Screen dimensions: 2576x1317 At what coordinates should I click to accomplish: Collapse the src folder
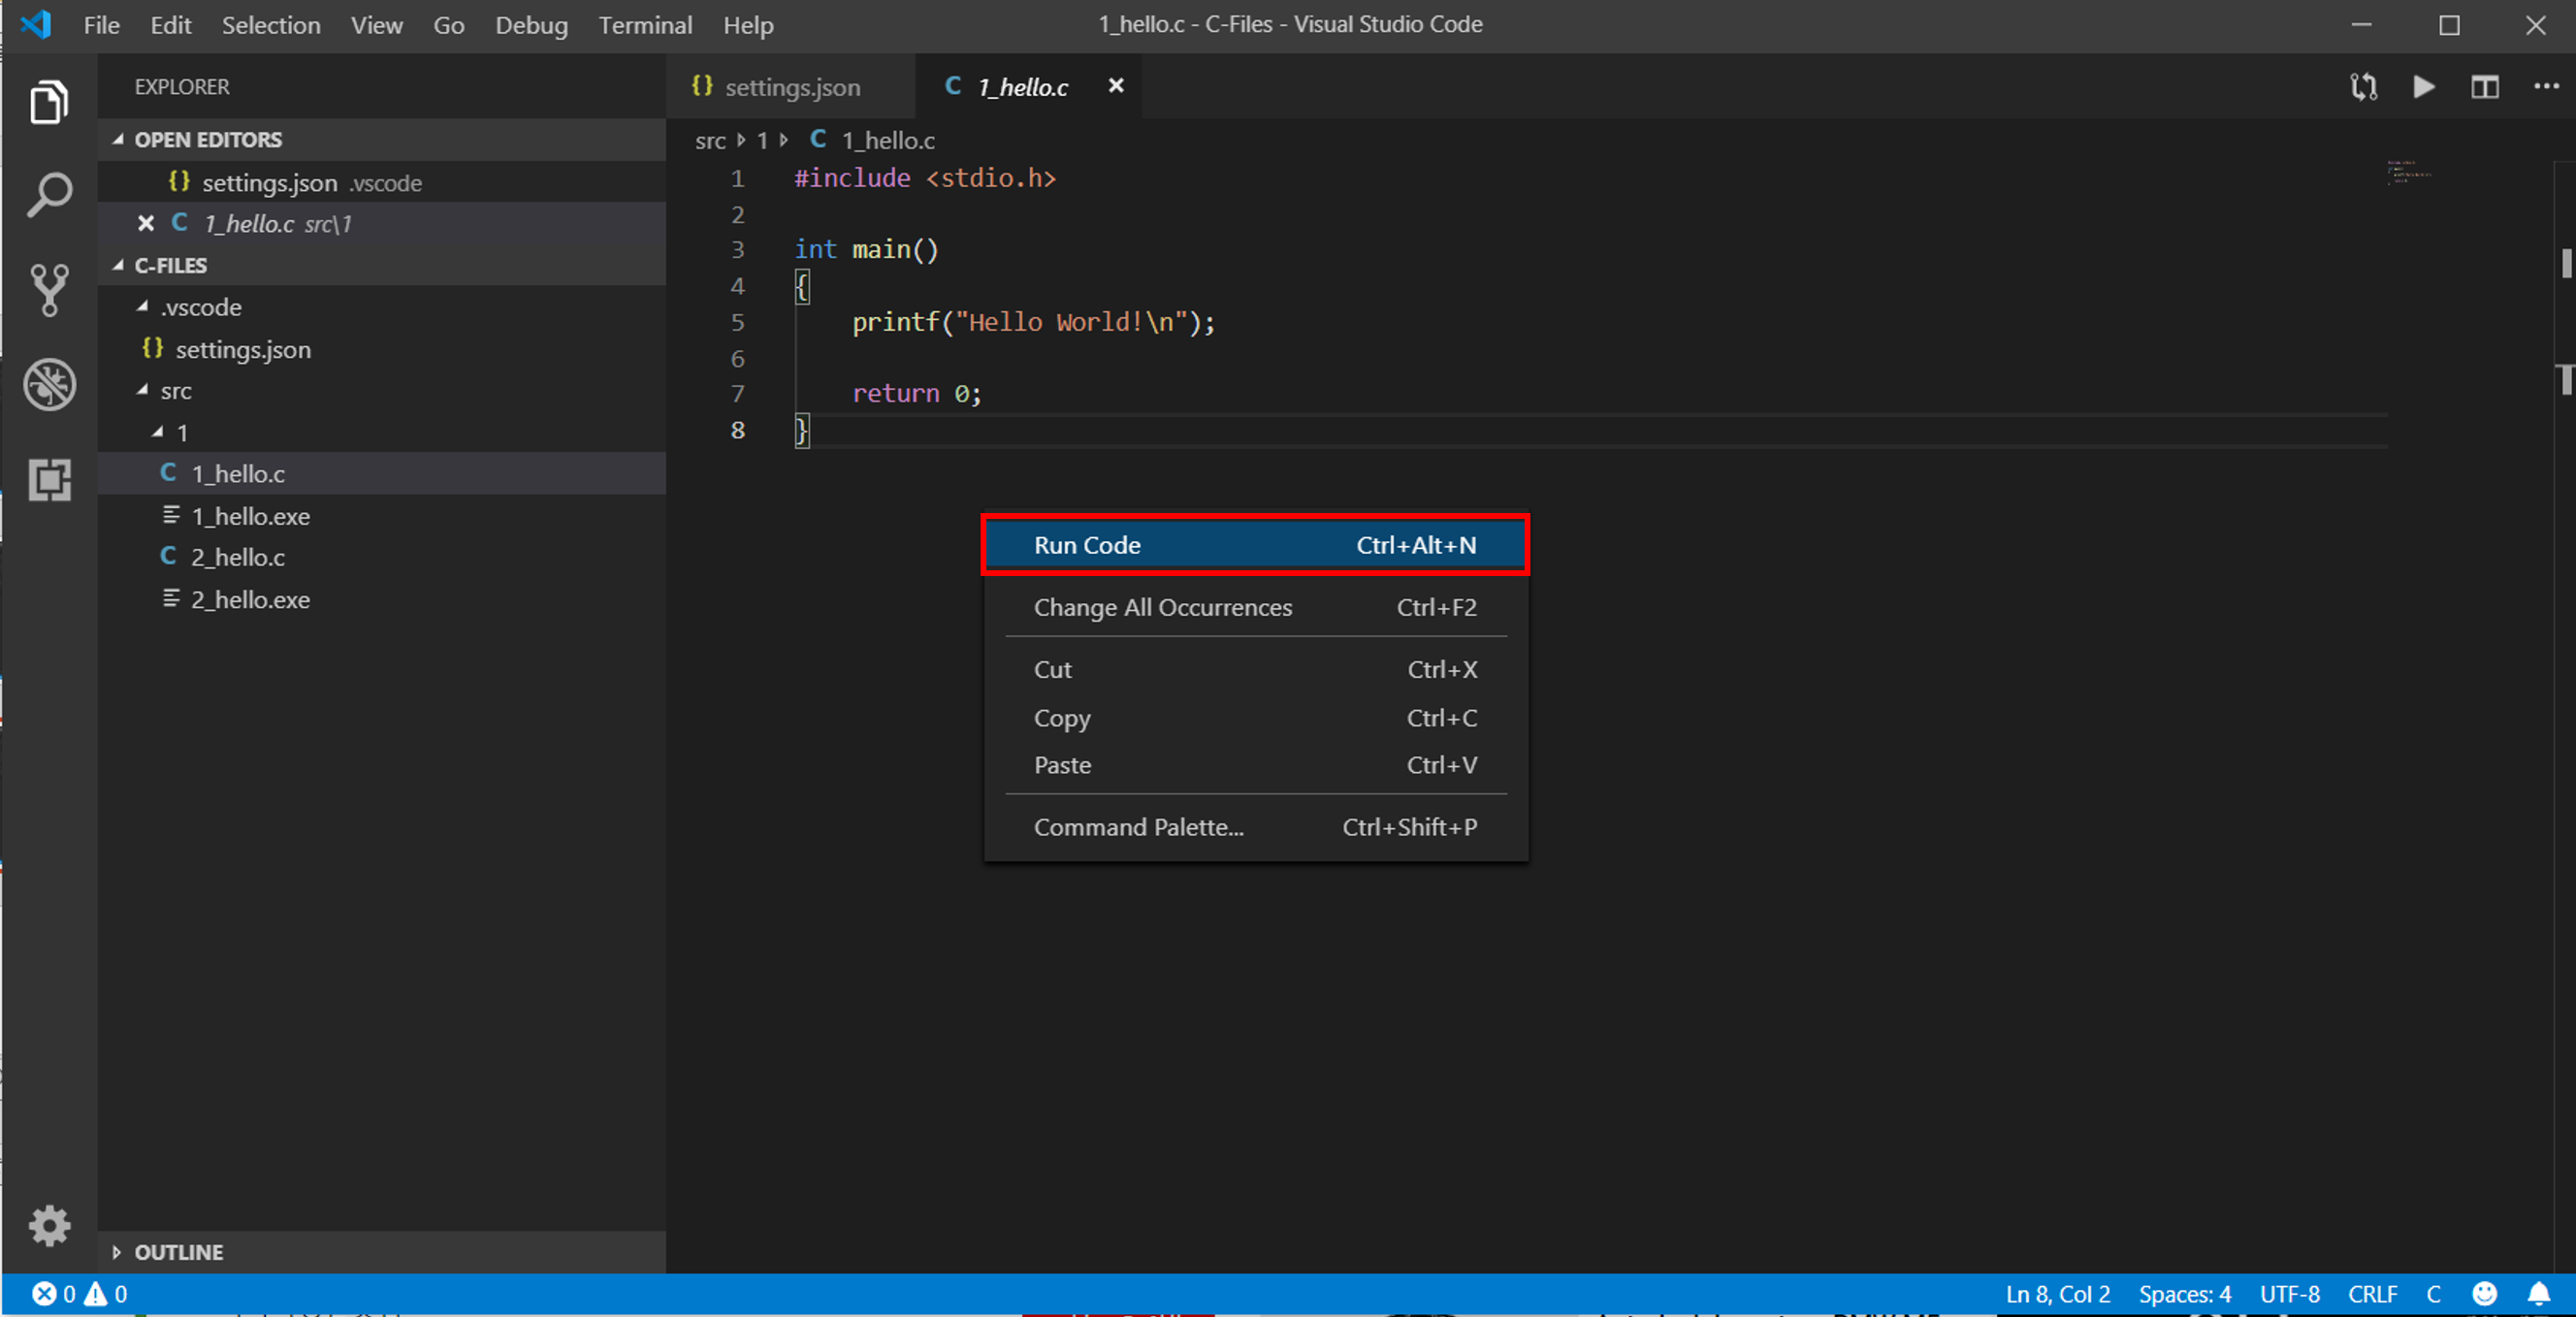pos(175,391)
